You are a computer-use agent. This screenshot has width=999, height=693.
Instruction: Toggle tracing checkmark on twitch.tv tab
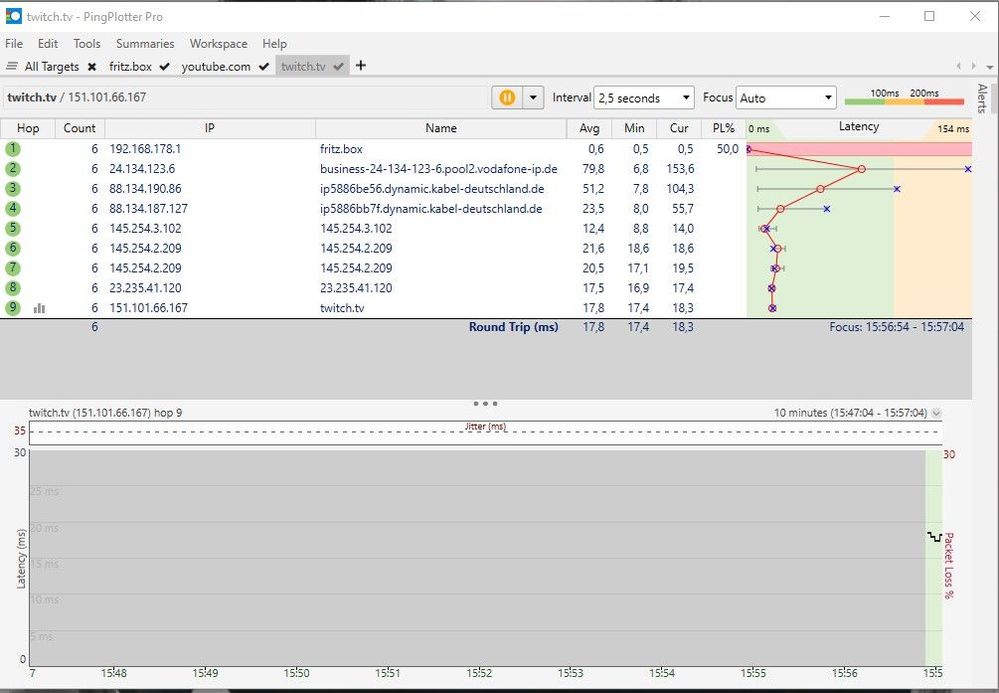click(x=339, y=66)
